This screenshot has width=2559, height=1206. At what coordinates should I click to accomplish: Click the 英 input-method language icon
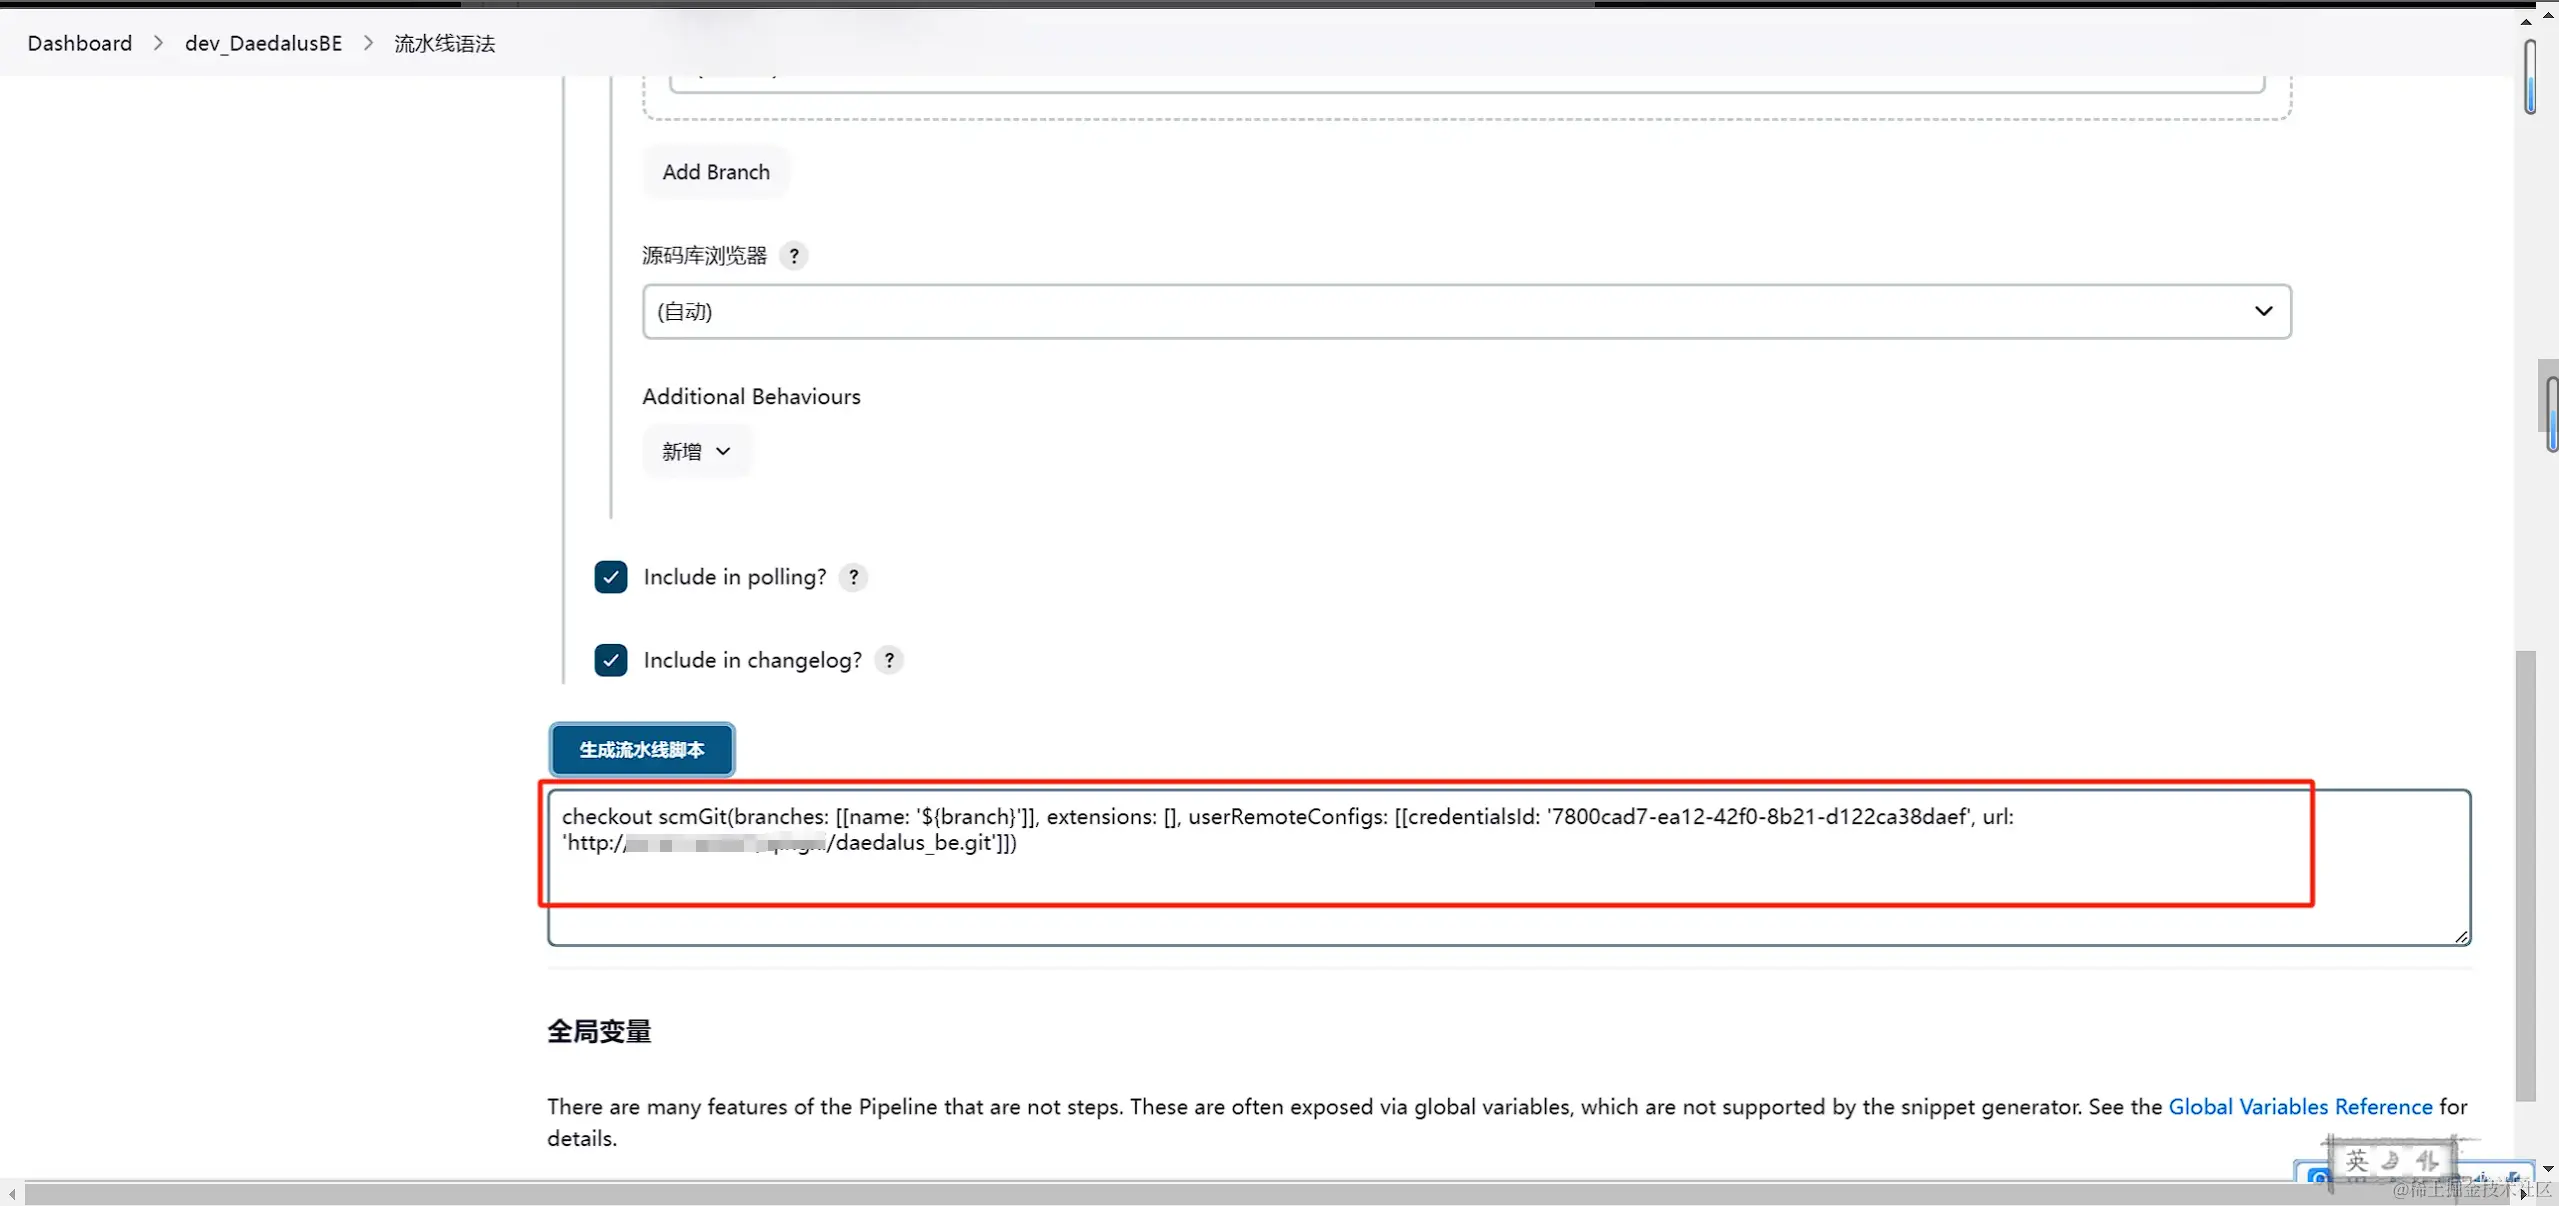click(x=2356, y=1160)
